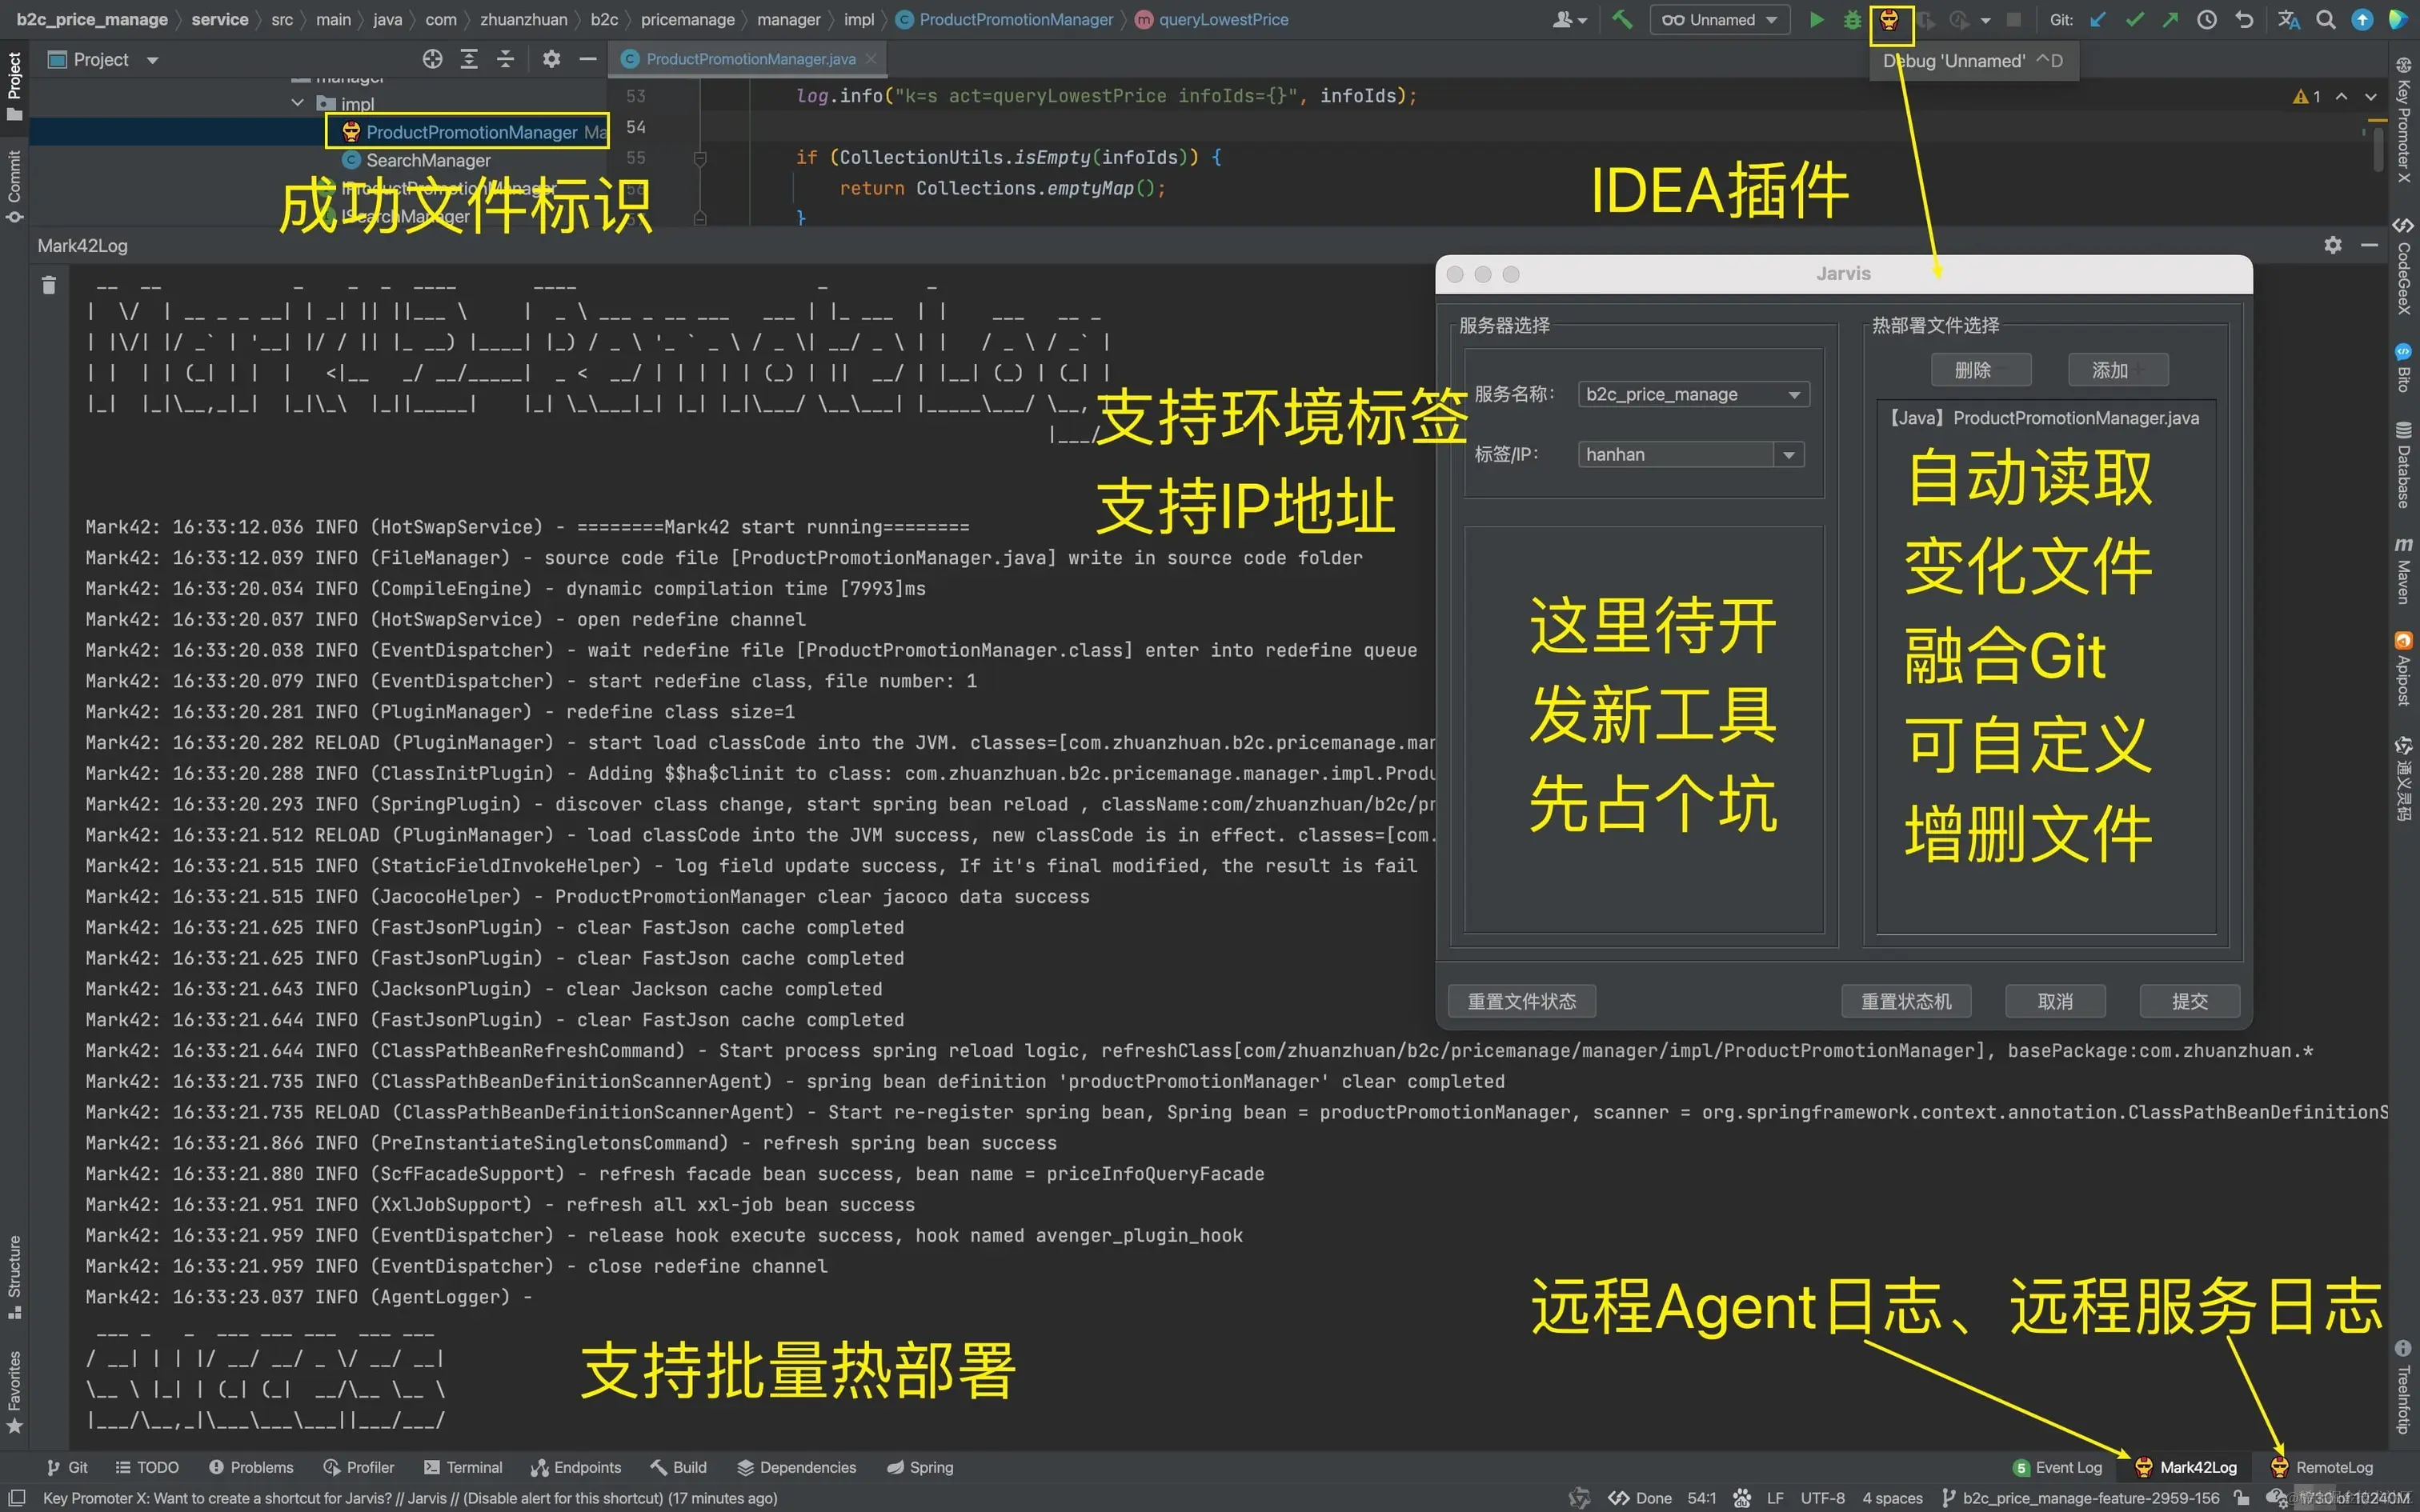Open the hanhan 标签/IP dropdown in Jarvis
Image resolution: width=2420 pixels, height=1512 pixels.
coord(1787,454)
